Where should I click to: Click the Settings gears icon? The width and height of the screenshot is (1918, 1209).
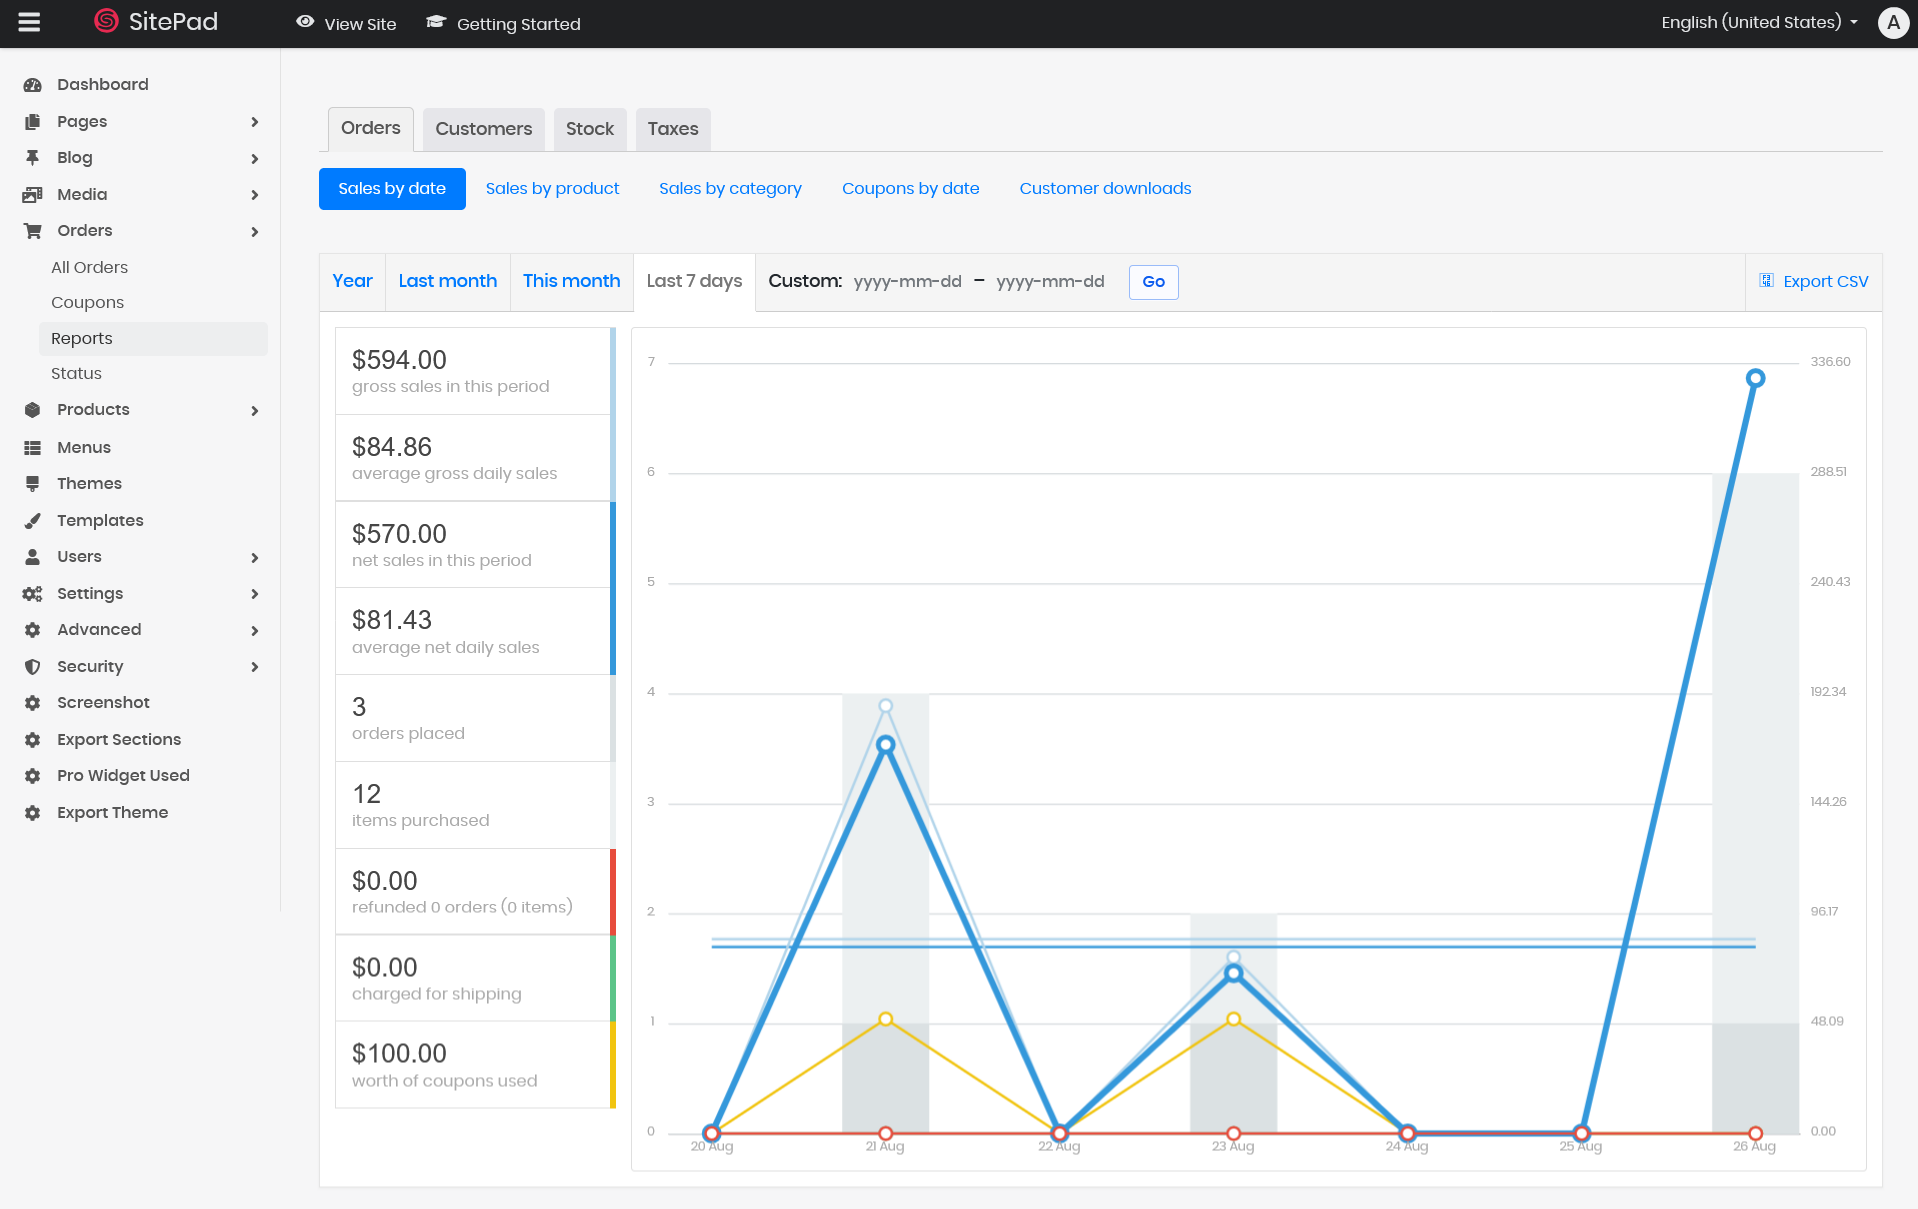click(32, 594)
